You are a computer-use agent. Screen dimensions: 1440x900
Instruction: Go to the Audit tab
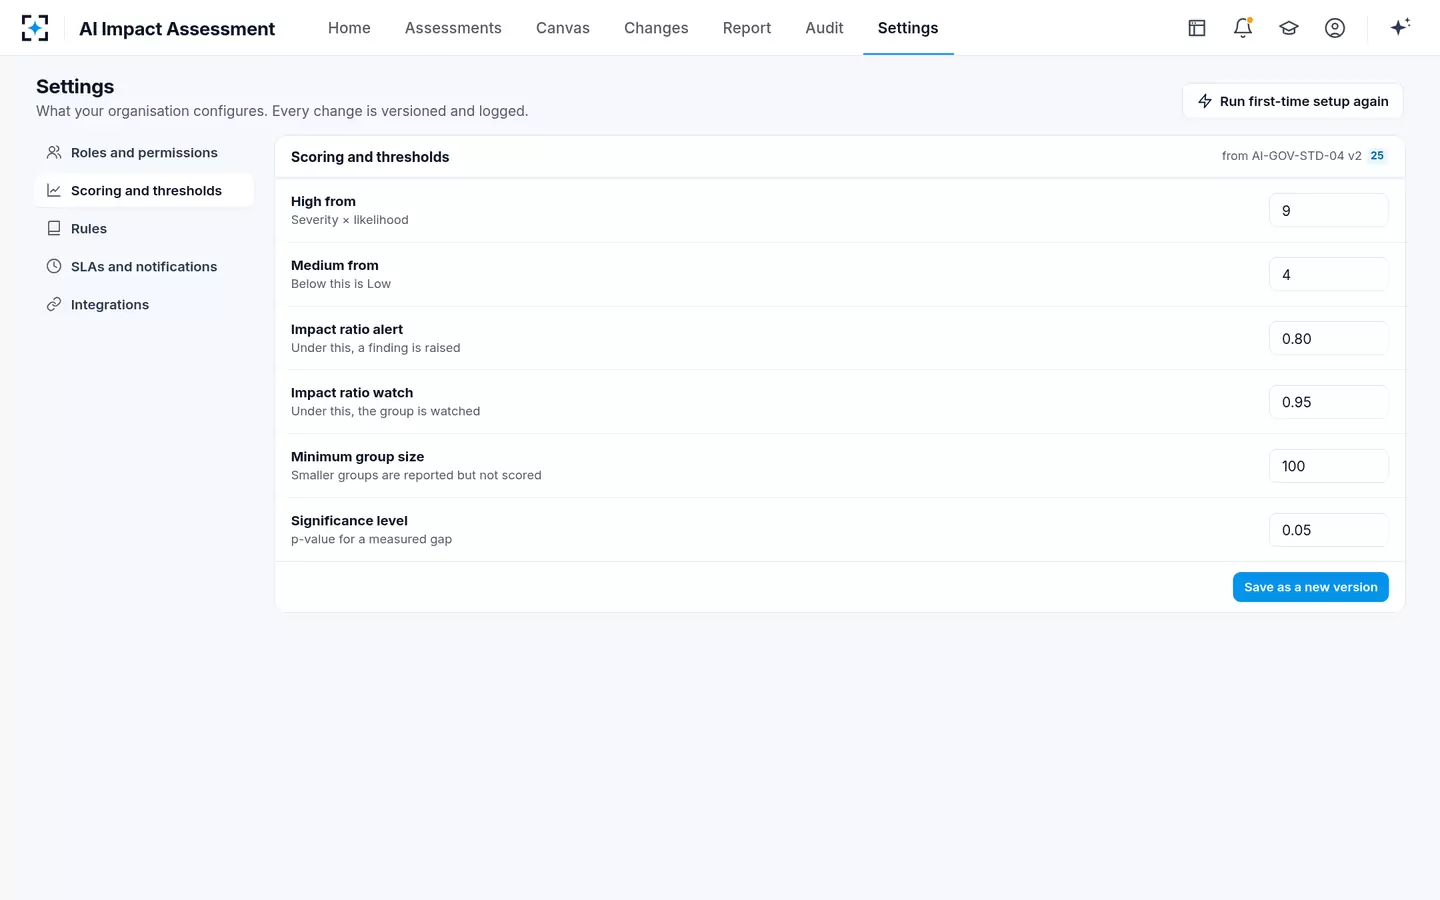click(x=824, y=28)
